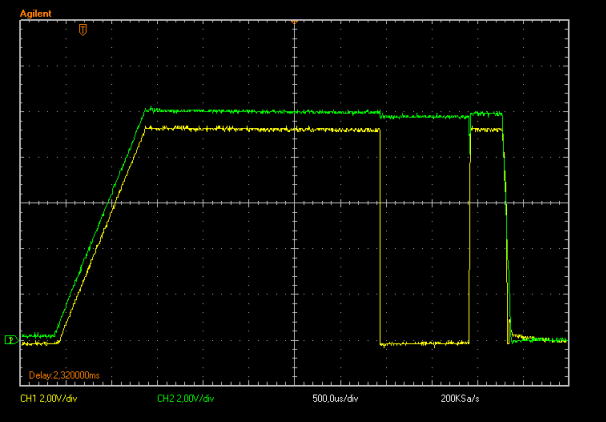The height and width of the screenshot is (422, 606).
Task: Click the yellow low segment between pulses
Action: click(425, 344)
